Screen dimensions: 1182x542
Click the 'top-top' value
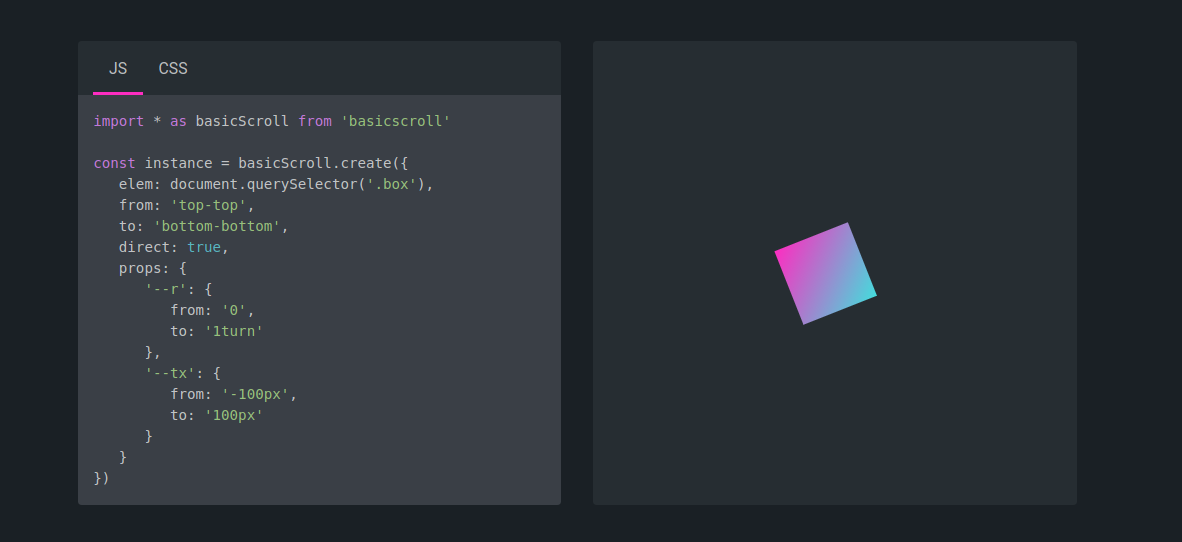[209, 205]
